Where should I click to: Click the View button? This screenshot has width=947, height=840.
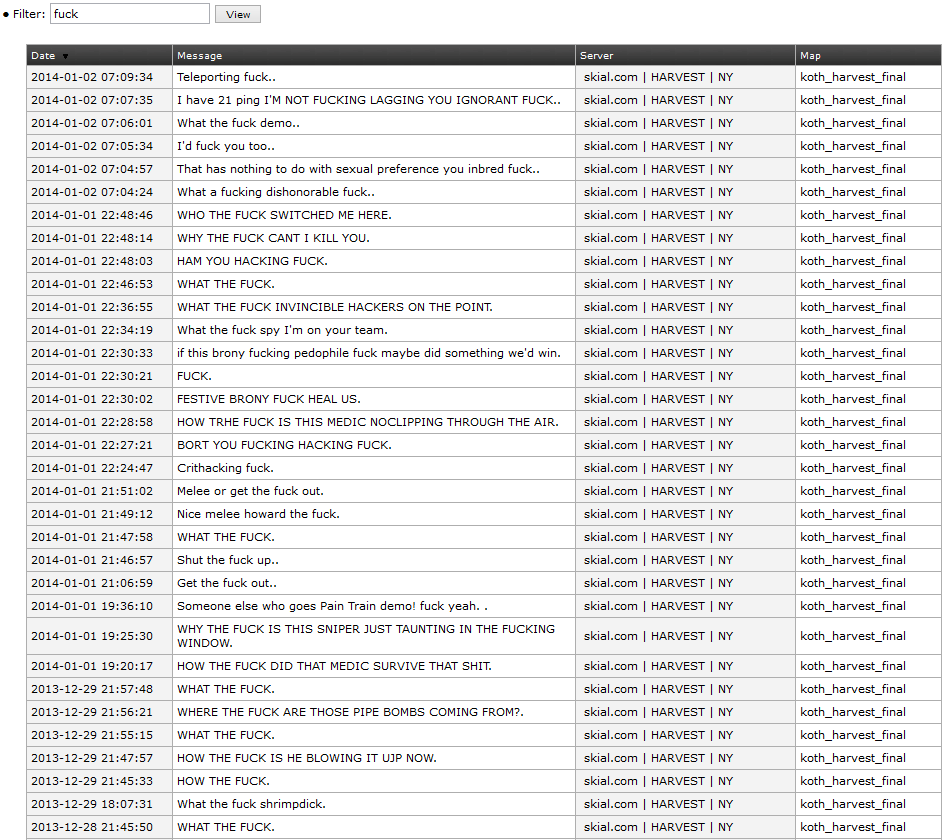238,14
